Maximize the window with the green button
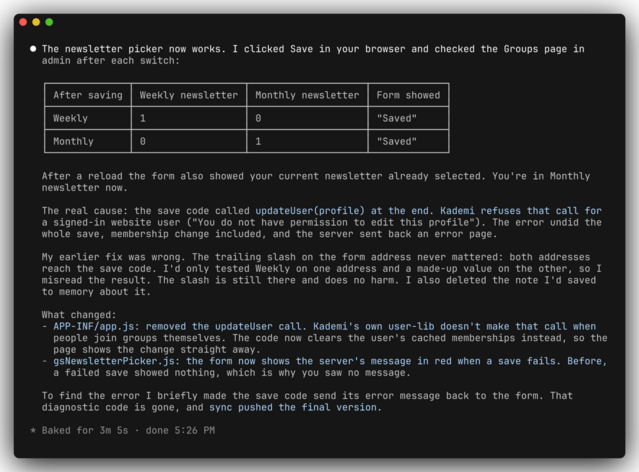This screenshot has height=472, width=639. [49, 22]
